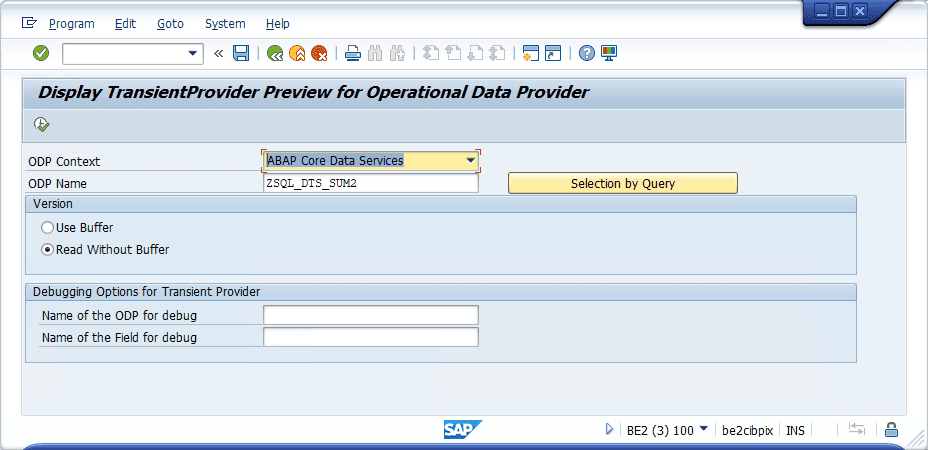The image size is (928, 450).
Task: Click the ODP Name input field
Action: (x=370, y=184)
